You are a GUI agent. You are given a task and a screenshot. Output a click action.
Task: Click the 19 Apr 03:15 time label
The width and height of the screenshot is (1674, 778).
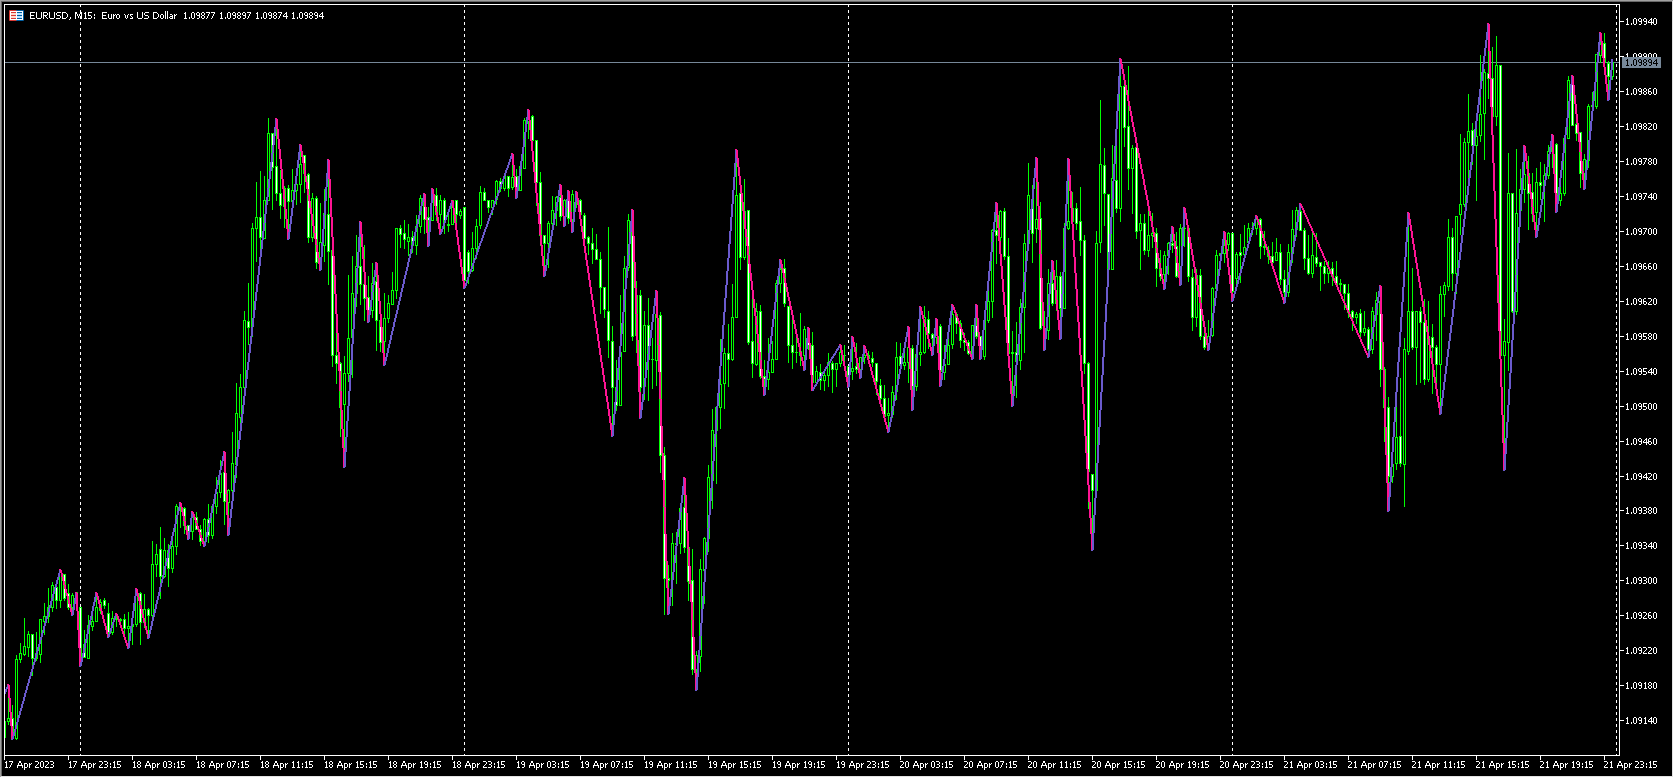click(x=543, y=765)
